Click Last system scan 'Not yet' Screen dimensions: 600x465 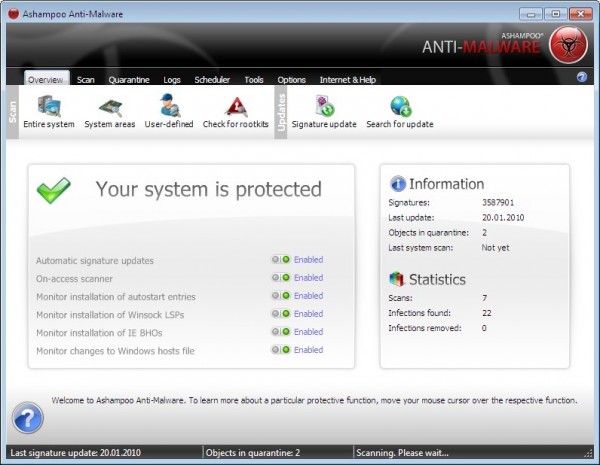tap(495, 248)
